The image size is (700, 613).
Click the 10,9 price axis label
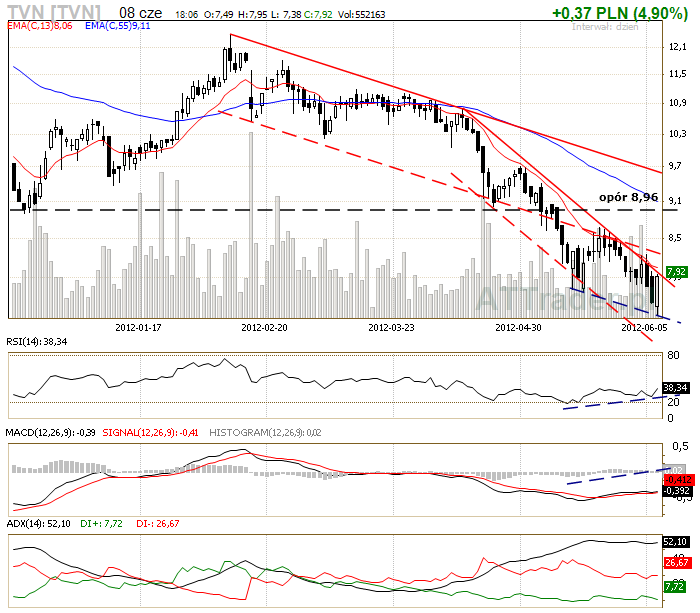pos(677,103)
